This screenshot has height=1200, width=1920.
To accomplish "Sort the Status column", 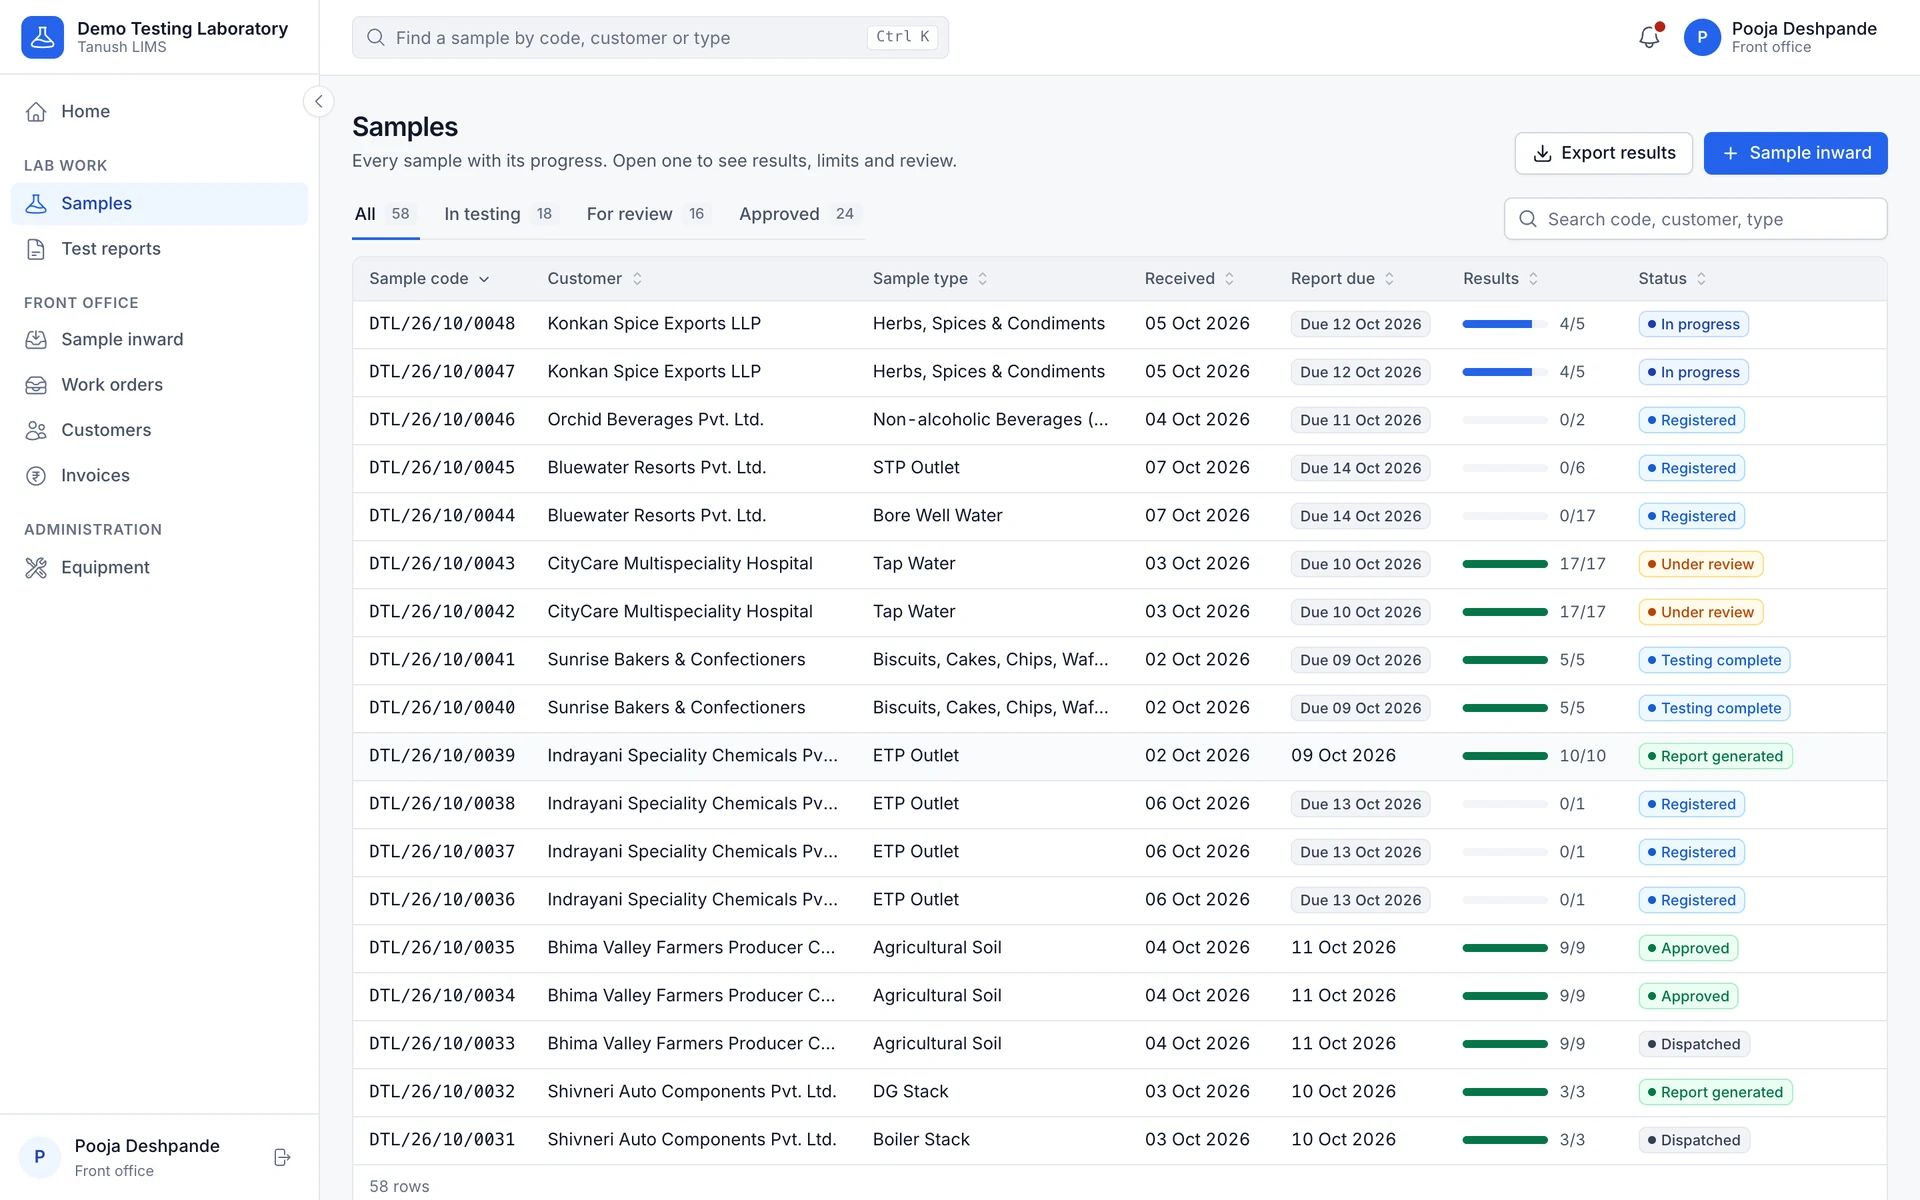I will click(1701, 279).
